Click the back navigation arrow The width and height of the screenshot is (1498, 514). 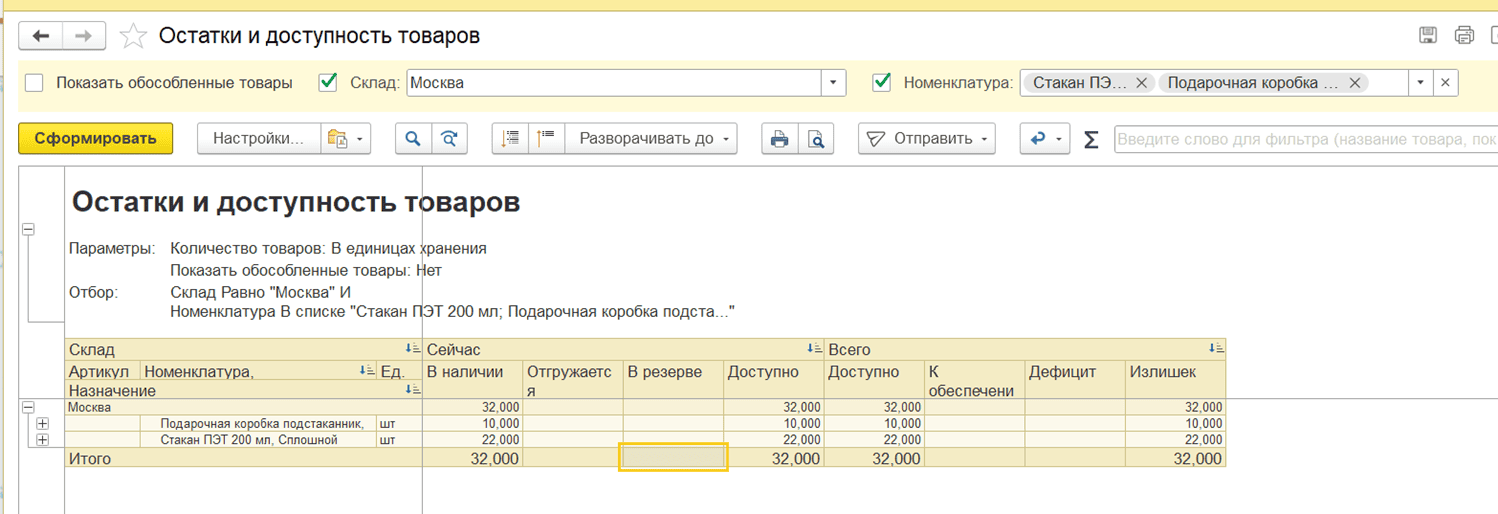pos(41,36)
